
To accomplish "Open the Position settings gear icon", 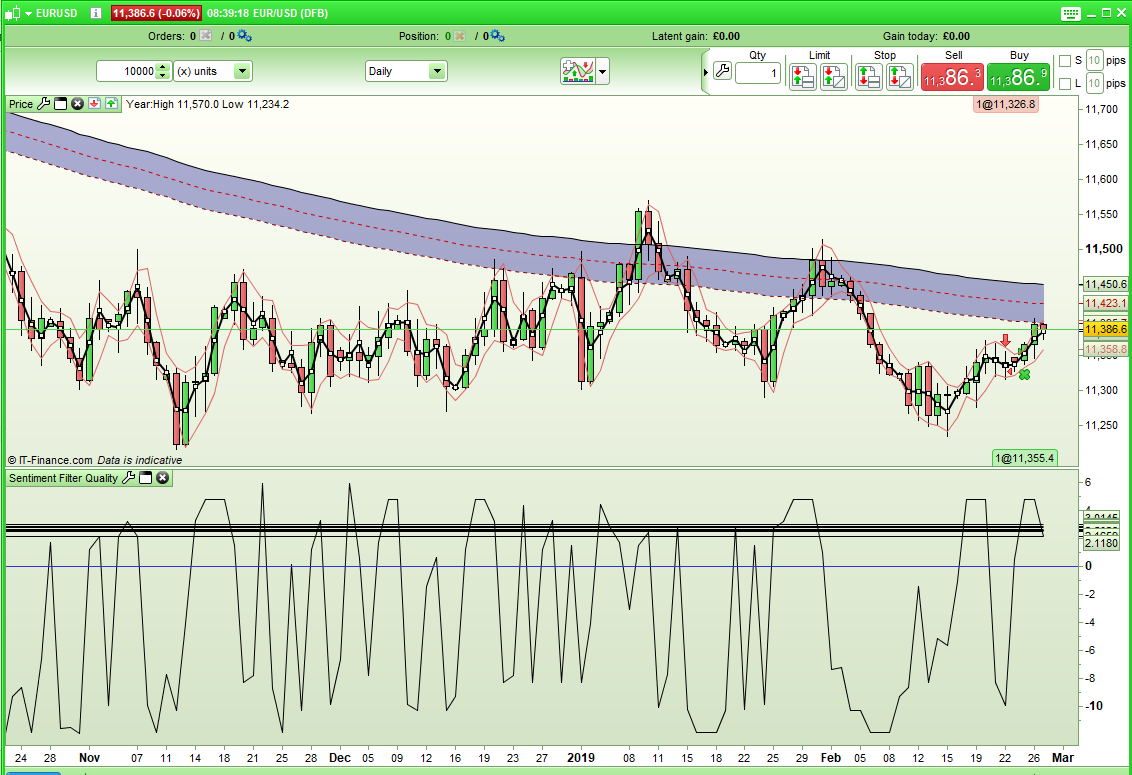I will point(497,36).
